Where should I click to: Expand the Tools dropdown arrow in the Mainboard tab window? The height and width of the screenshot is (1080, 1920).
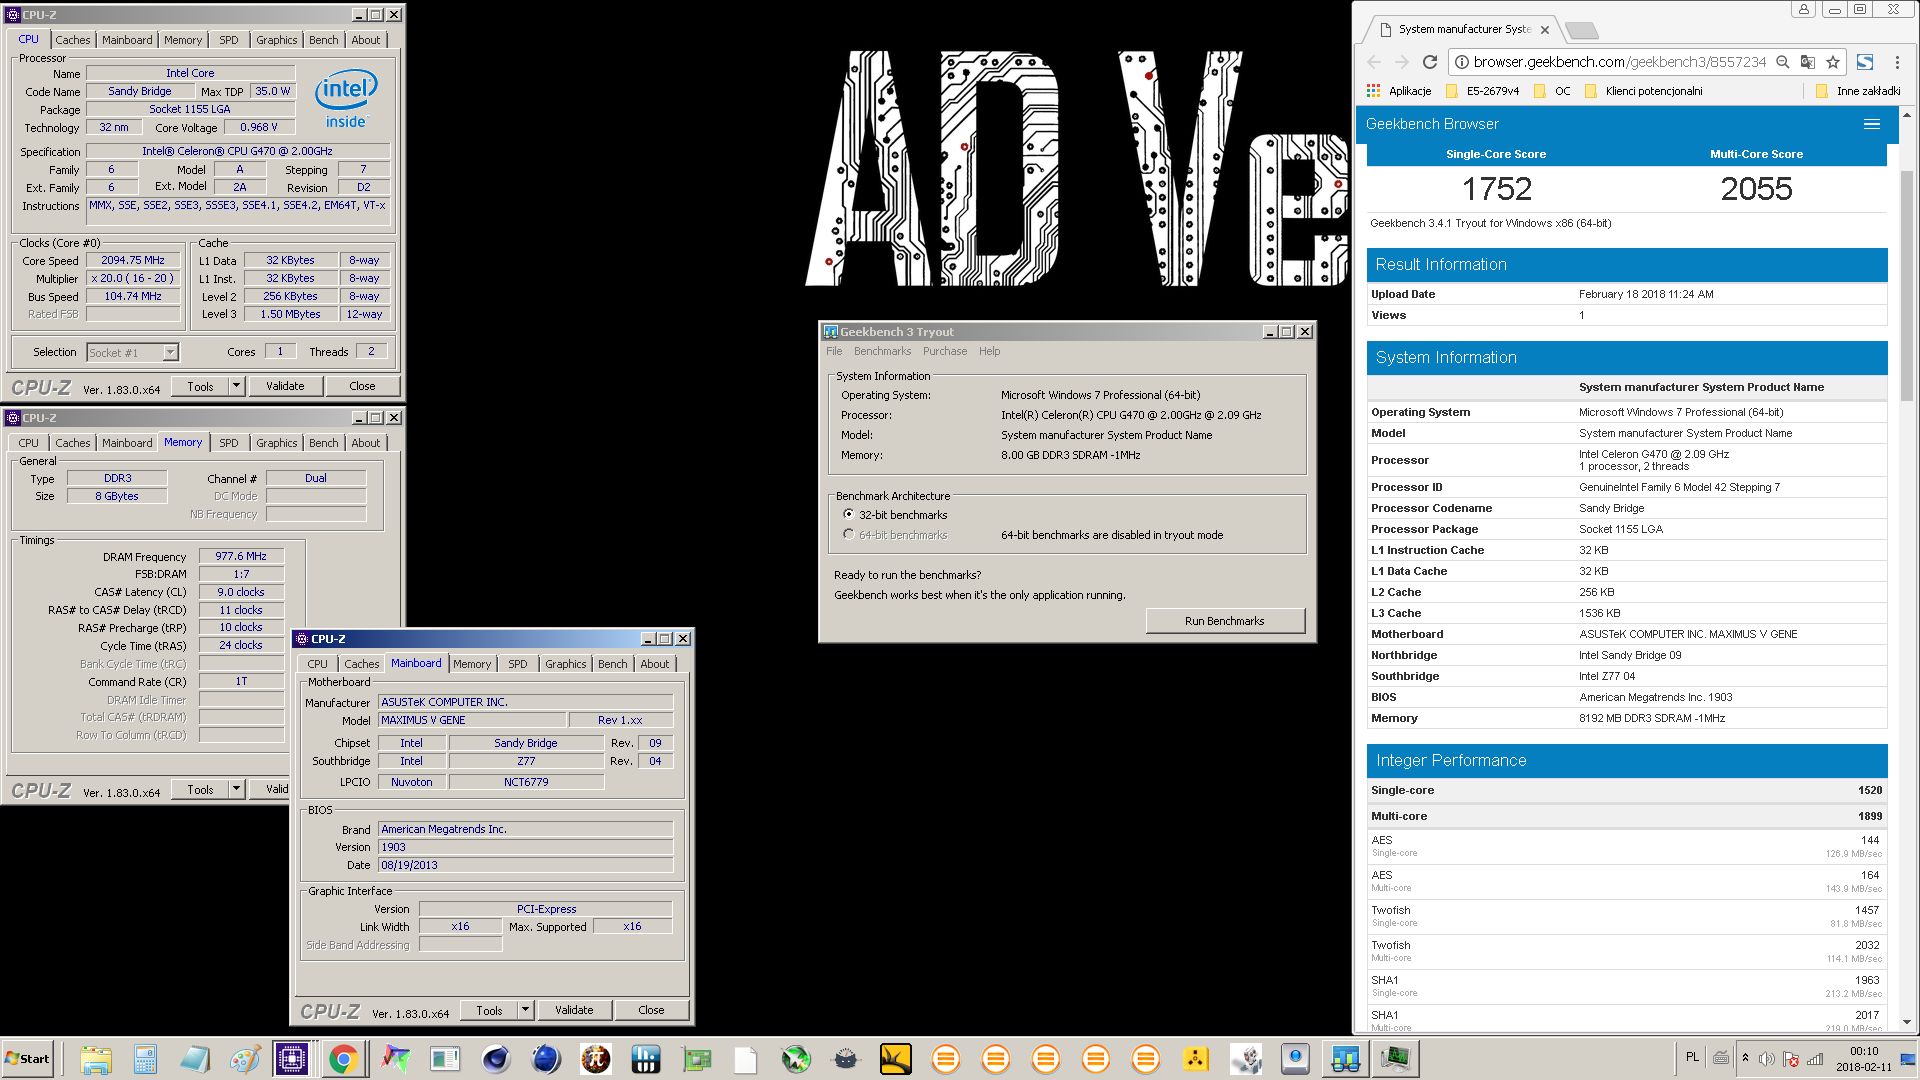pyautogui.click(x=526, y=1010)
